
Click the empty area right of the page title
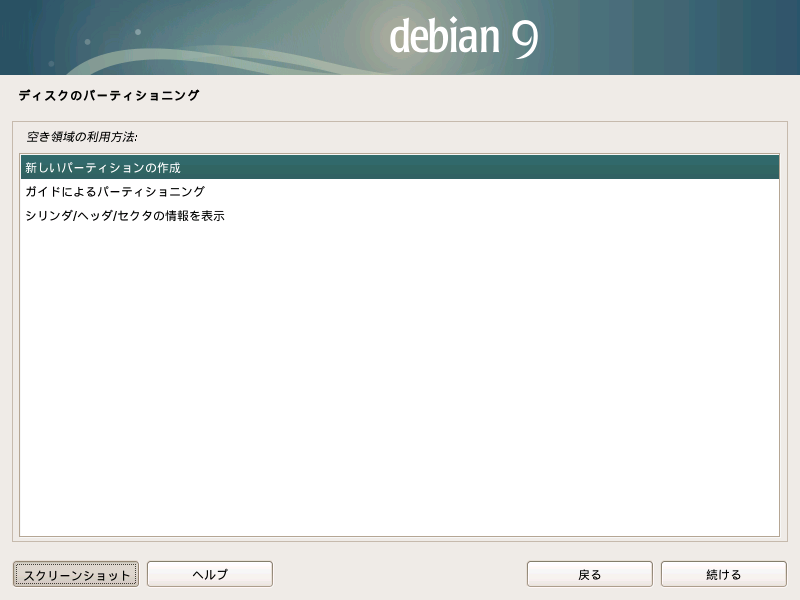coord(500,96)
